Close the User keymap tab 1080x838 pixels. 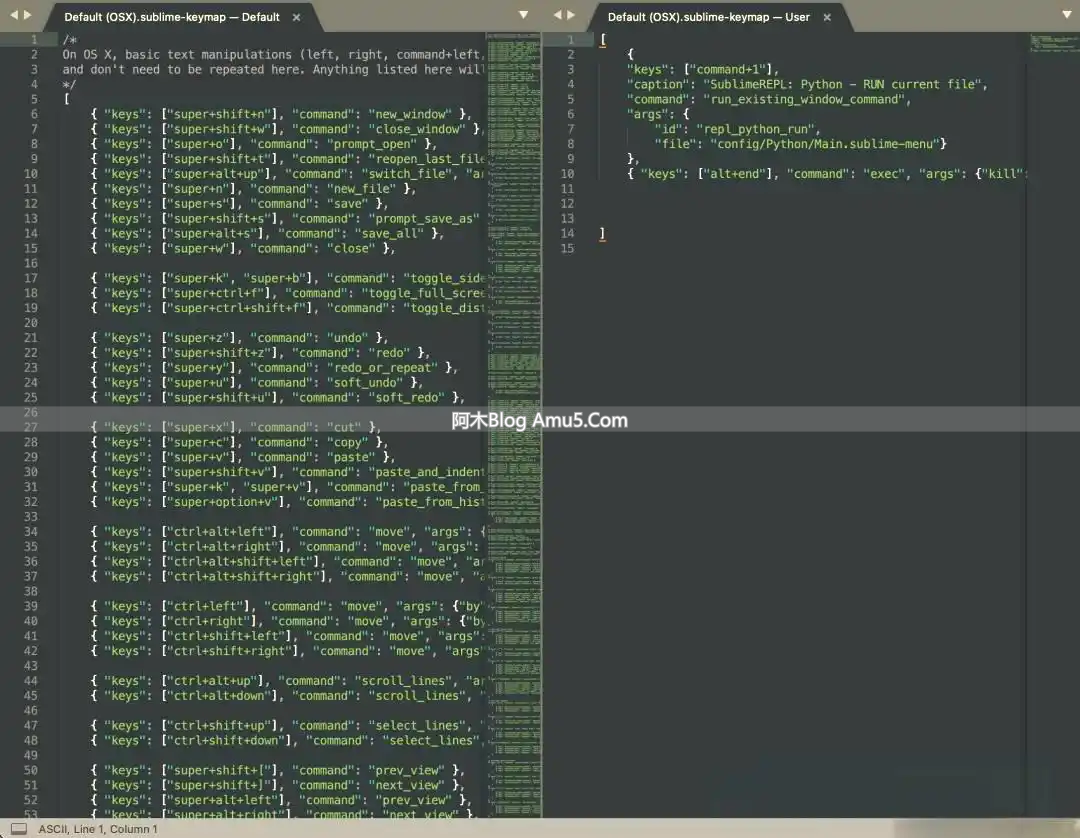[826, 17]
